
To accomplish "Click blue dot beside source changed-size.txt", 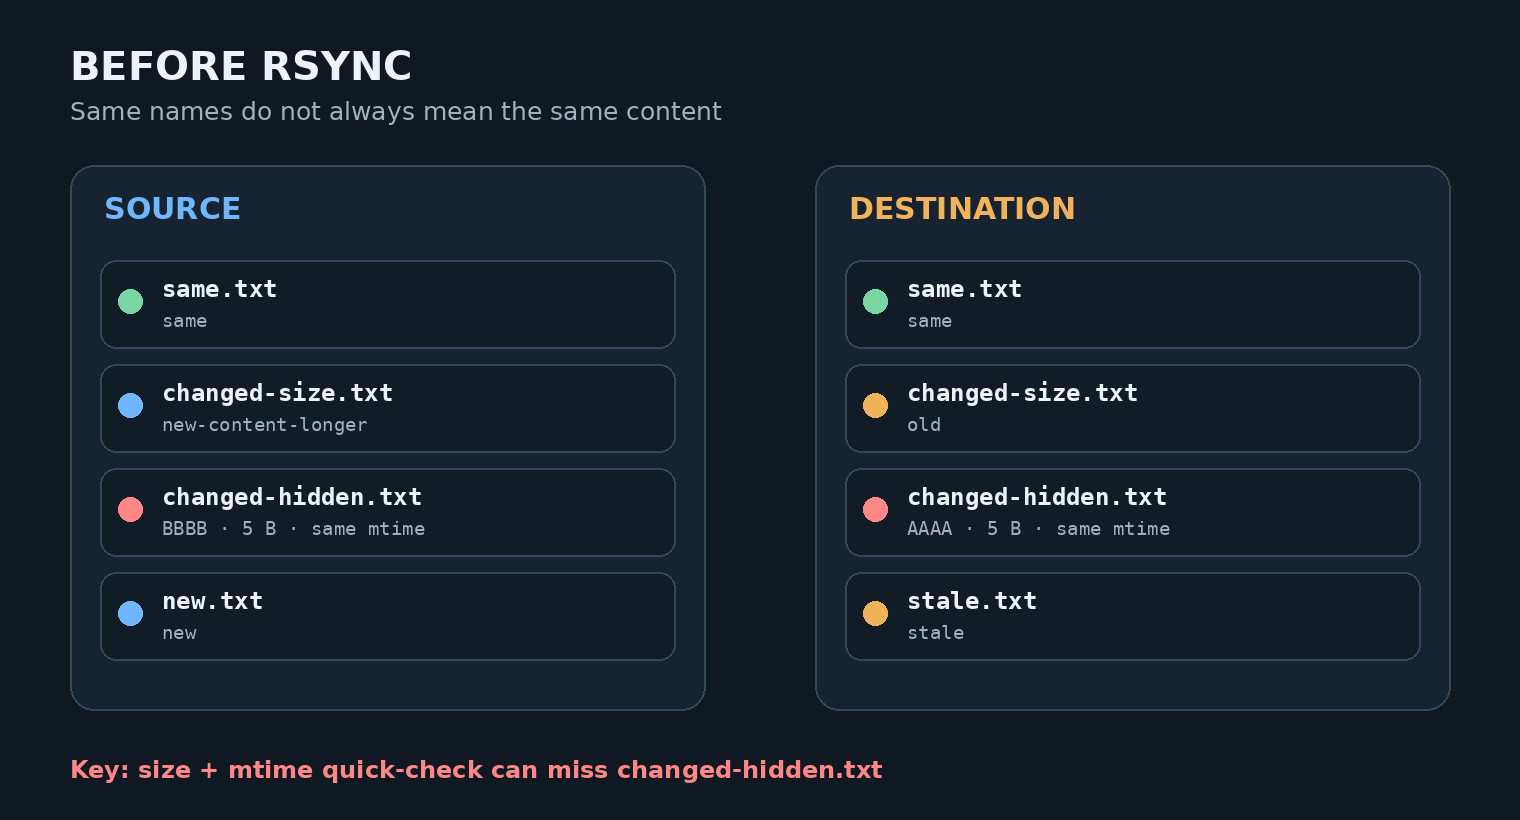I will (x=130, y=405).
